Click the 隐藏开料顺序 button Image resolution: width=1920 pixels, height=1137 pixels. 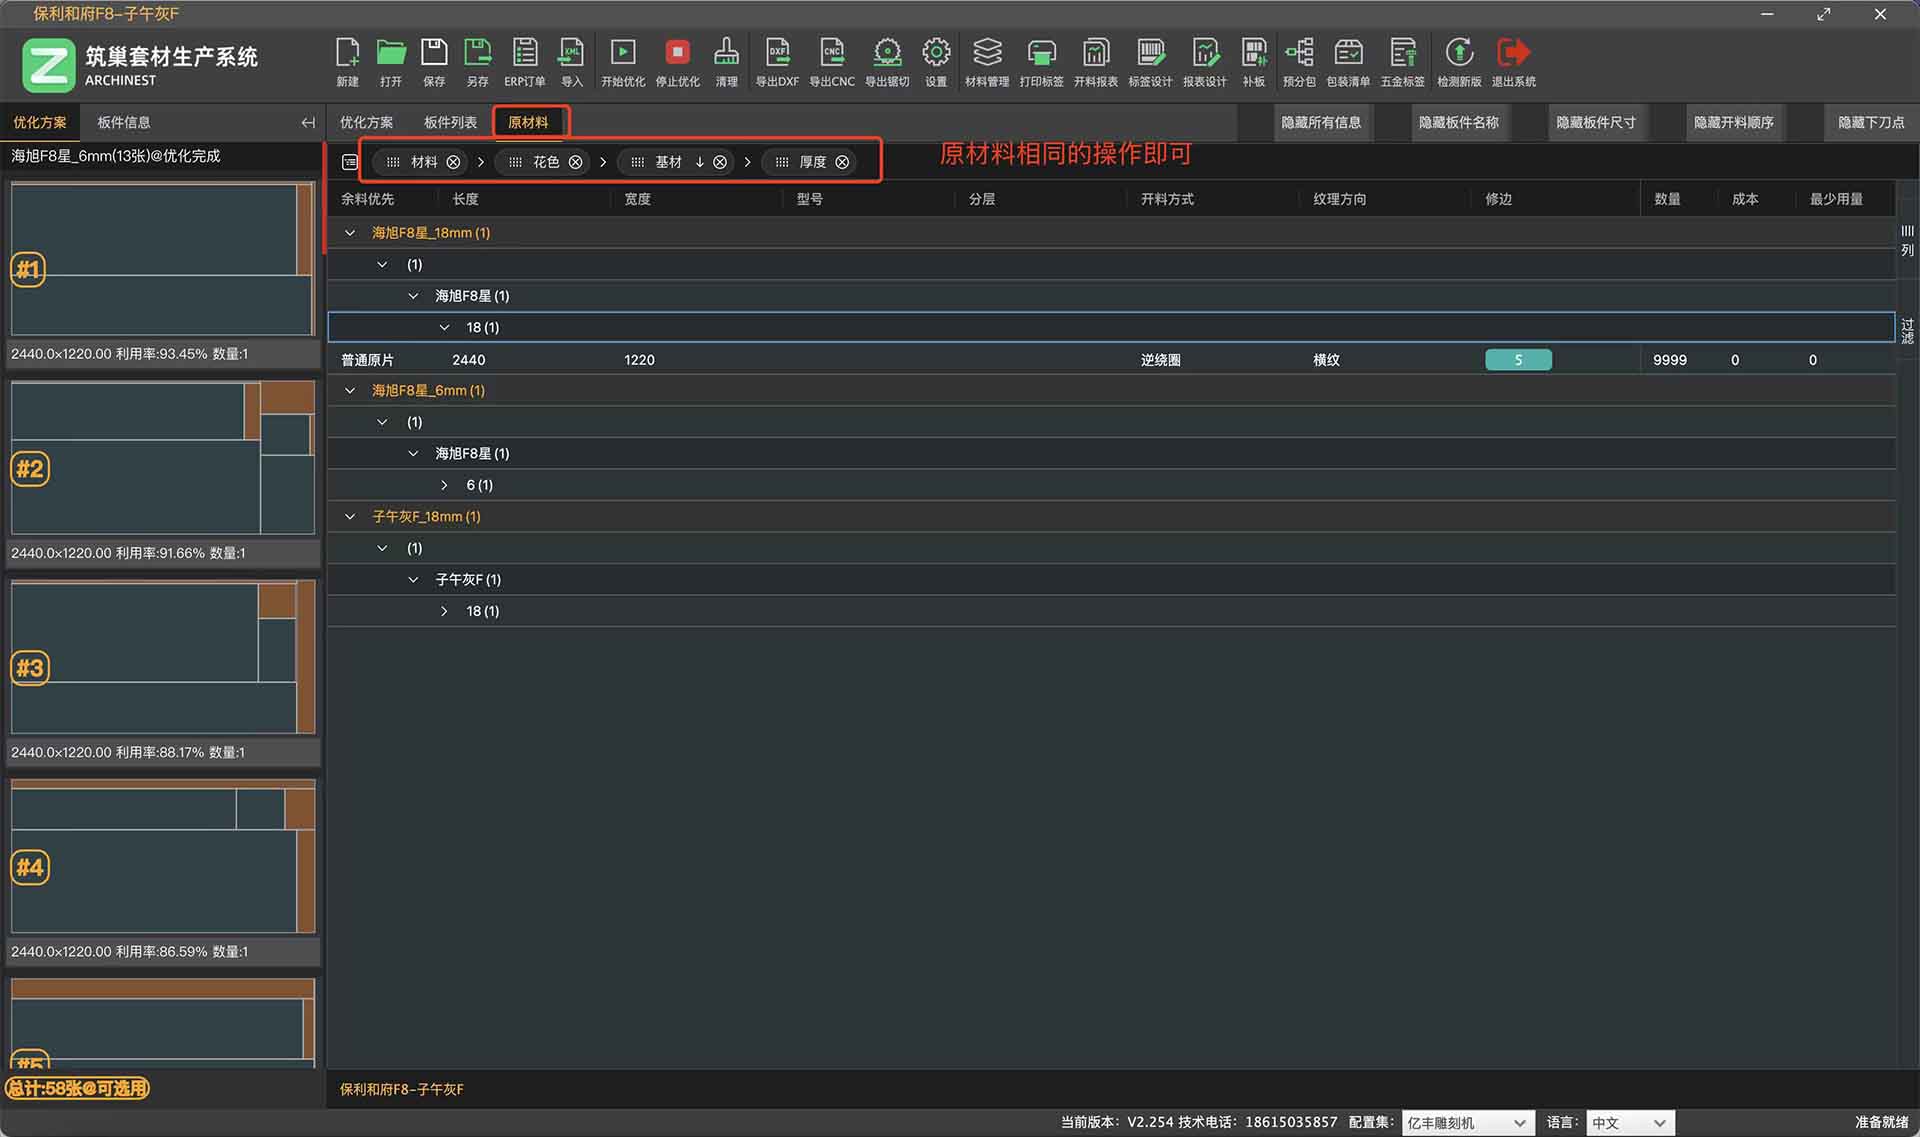pyautogui.click(x=1733, y=122)
